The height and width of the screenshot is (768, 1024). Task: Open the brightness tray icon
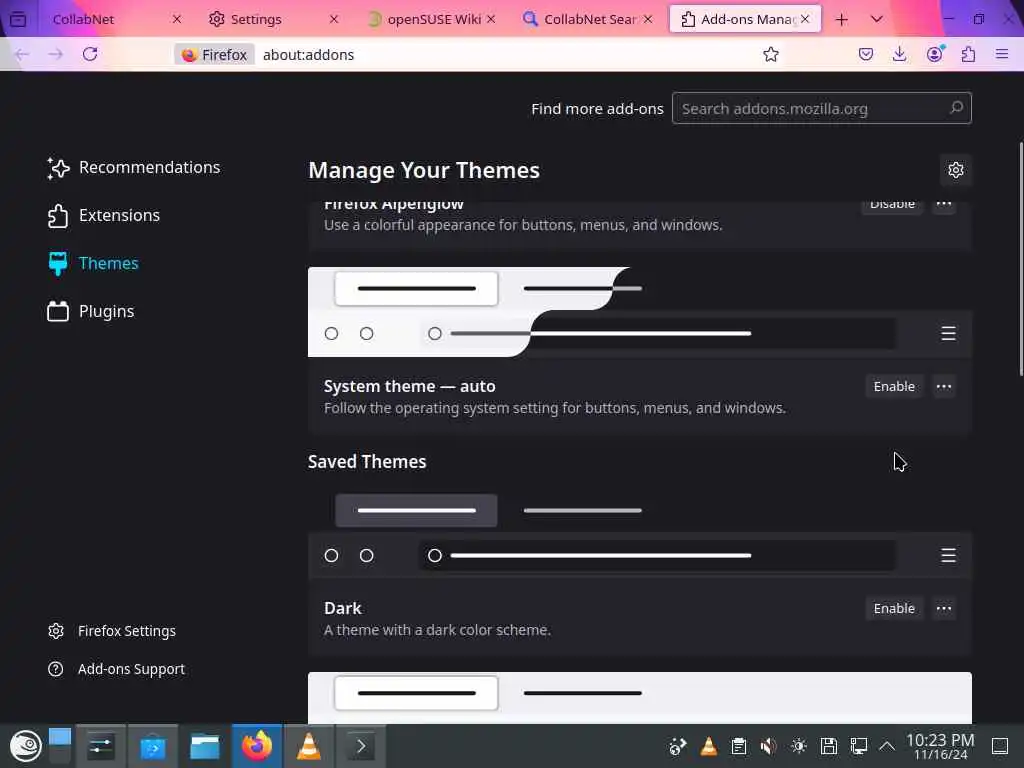[799, 746]
